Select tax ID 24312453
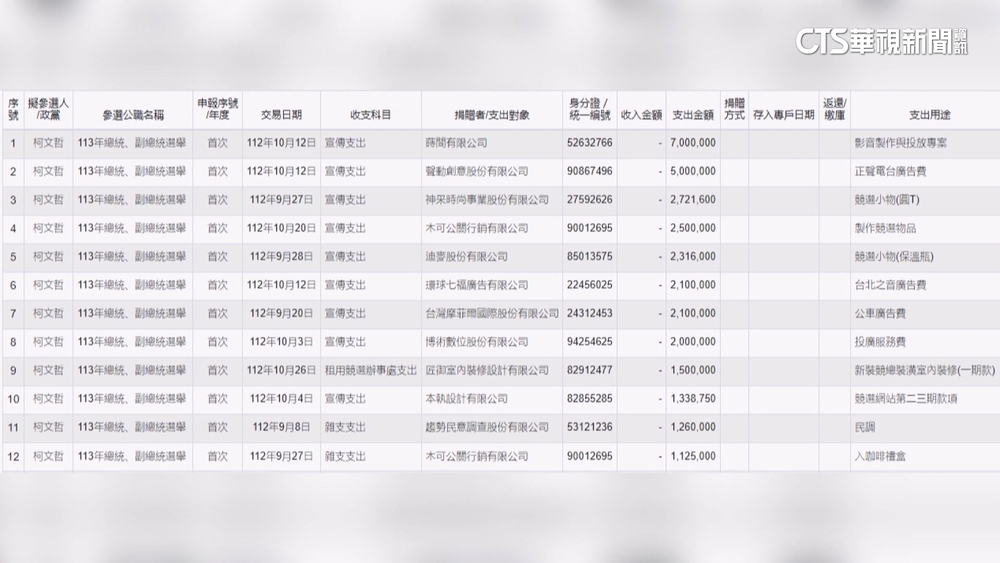The image size is (1000, 563). (589, 314)
